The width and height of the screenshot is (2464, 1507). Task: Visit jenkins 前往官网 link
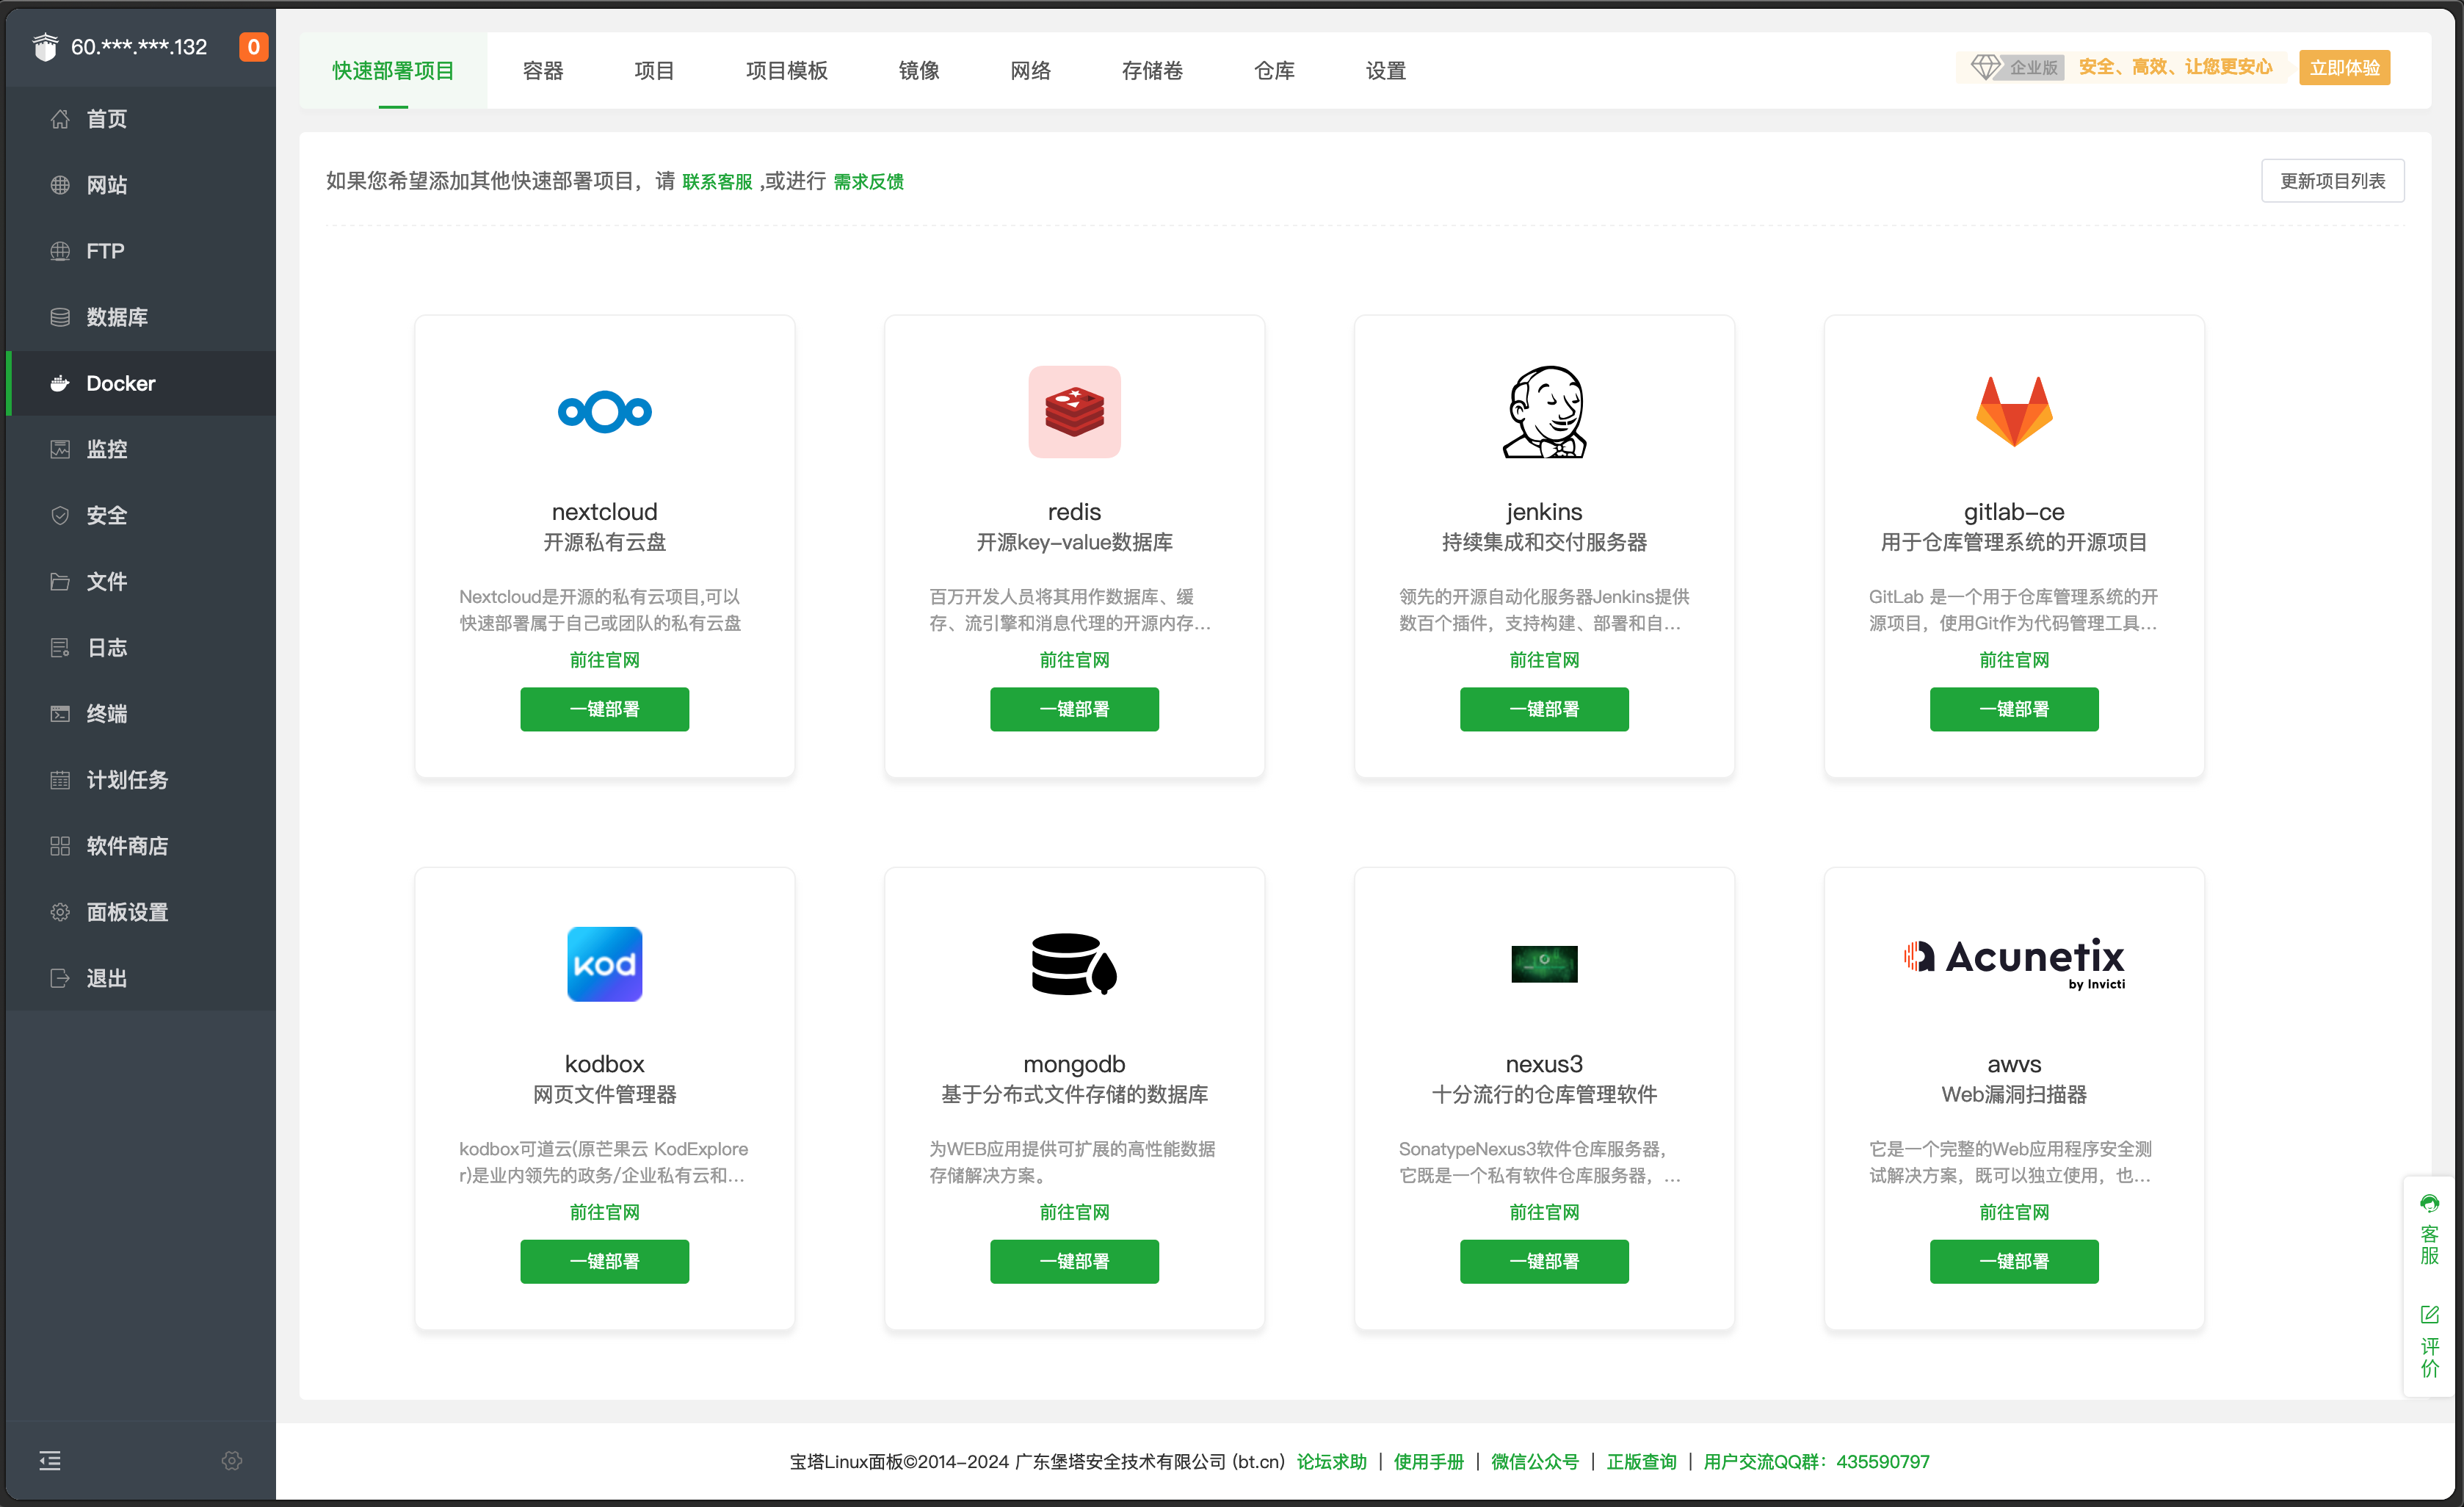pos(1544,660)
